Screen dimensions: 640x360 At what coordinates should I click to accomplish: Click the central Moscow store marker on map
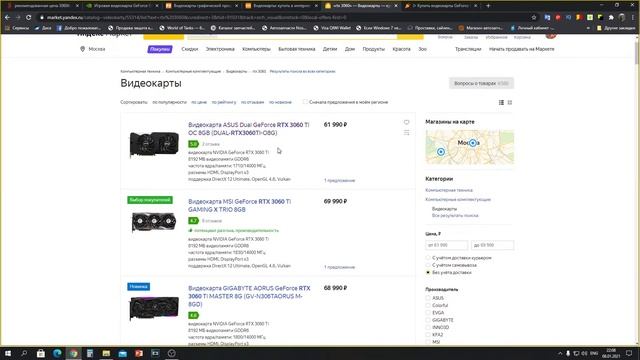tap(473, 143)
